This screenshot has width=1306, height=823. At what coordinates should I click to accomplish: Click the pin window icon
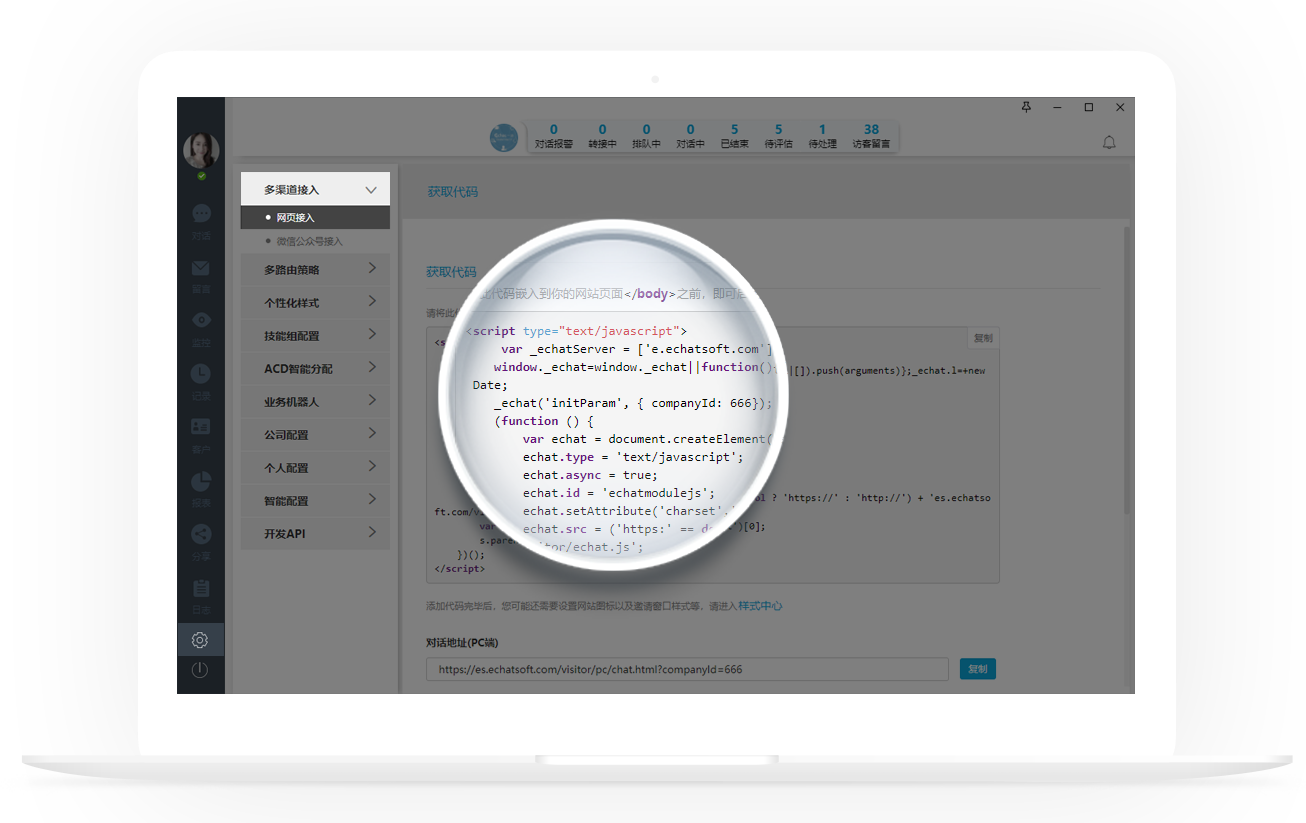[x=1026, y=107]
